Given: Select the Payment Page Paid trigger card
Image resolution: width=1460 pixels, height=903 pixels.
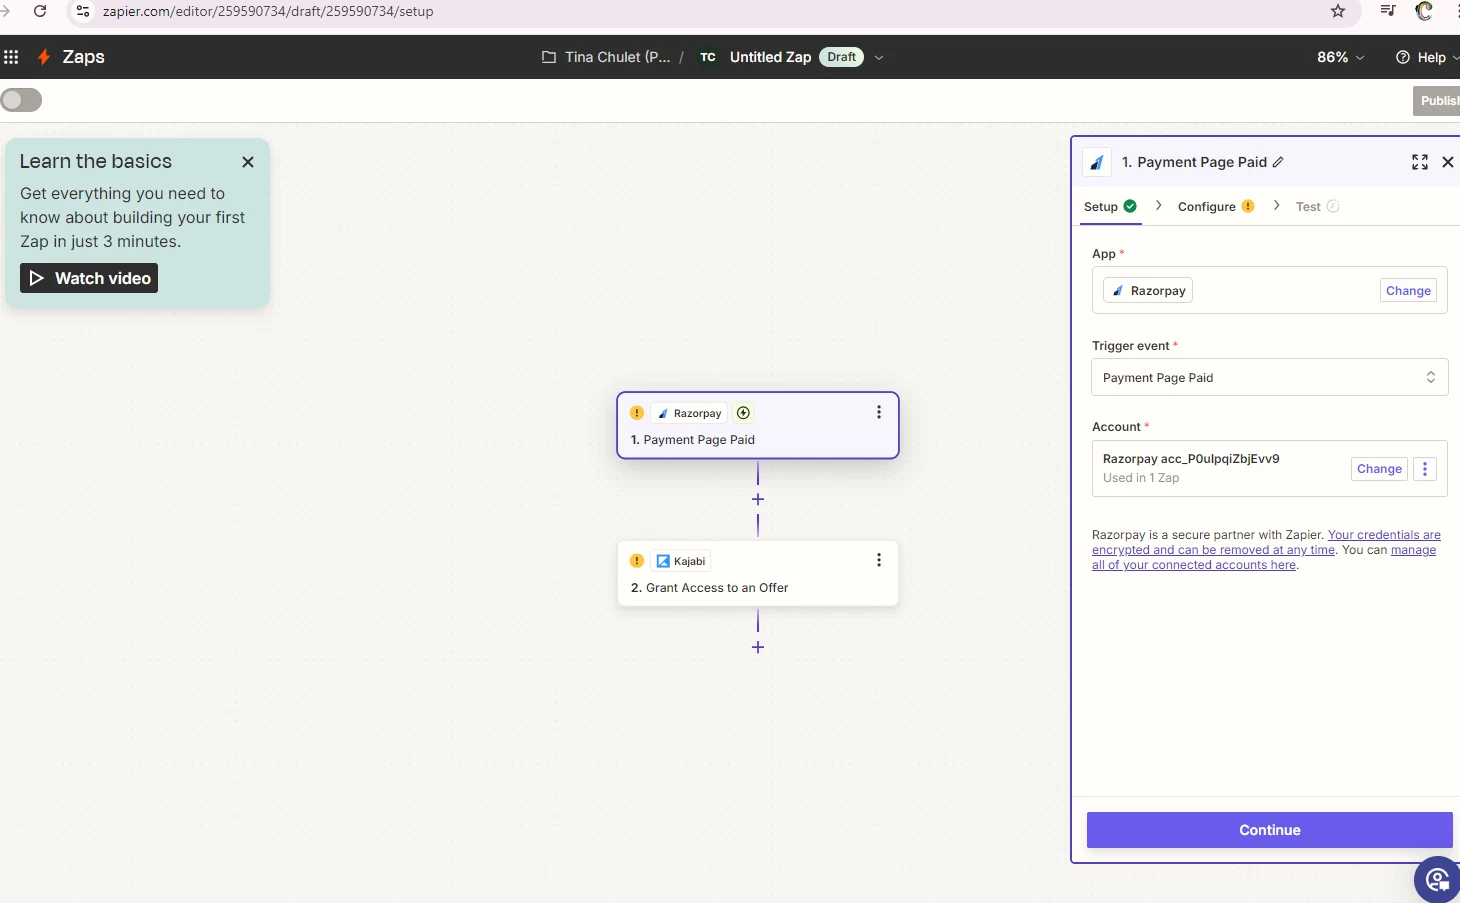Looking at the screenshot, I should 758,426.
